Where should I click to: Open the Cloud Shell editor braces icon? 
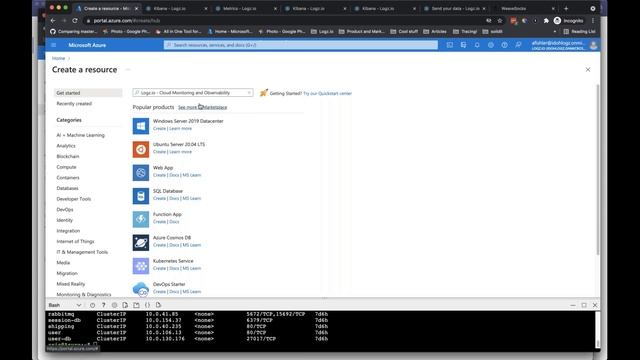pyautogui.click(x=147, y=305)
